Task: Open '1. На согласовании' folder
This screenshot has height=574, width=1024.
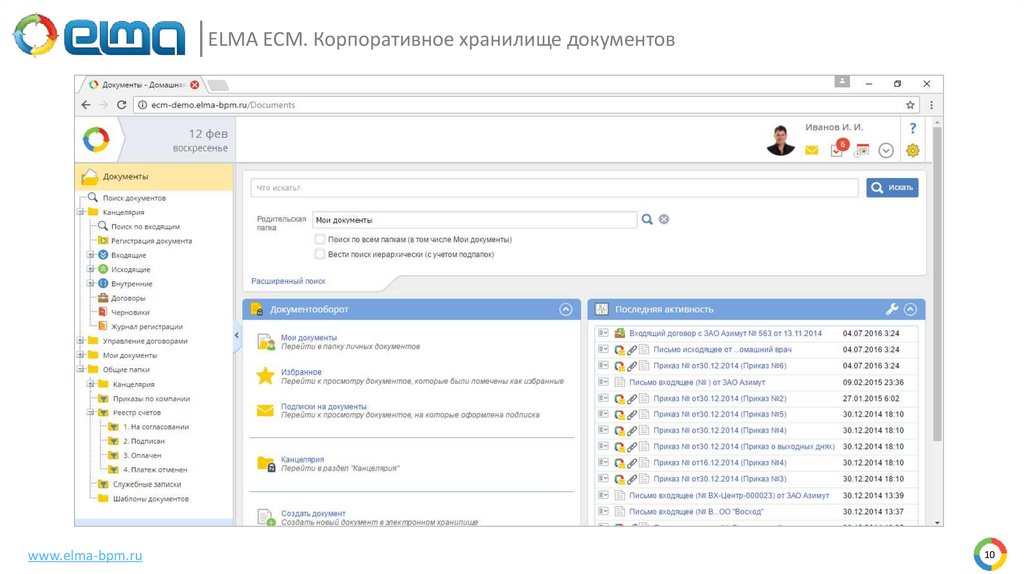Action: coord(155,427)
